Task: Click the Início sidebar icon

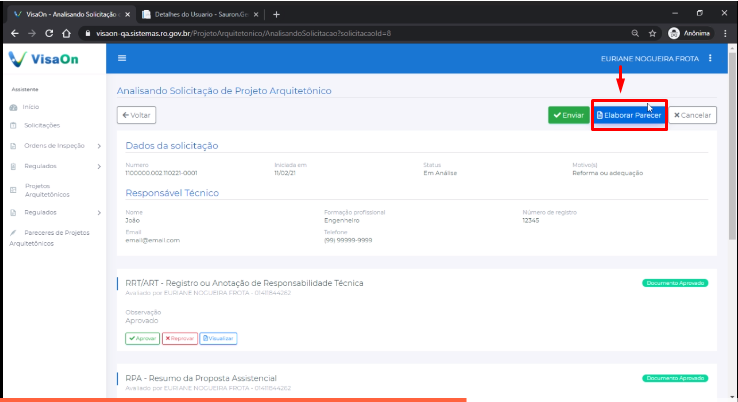Action: (13, 107)
